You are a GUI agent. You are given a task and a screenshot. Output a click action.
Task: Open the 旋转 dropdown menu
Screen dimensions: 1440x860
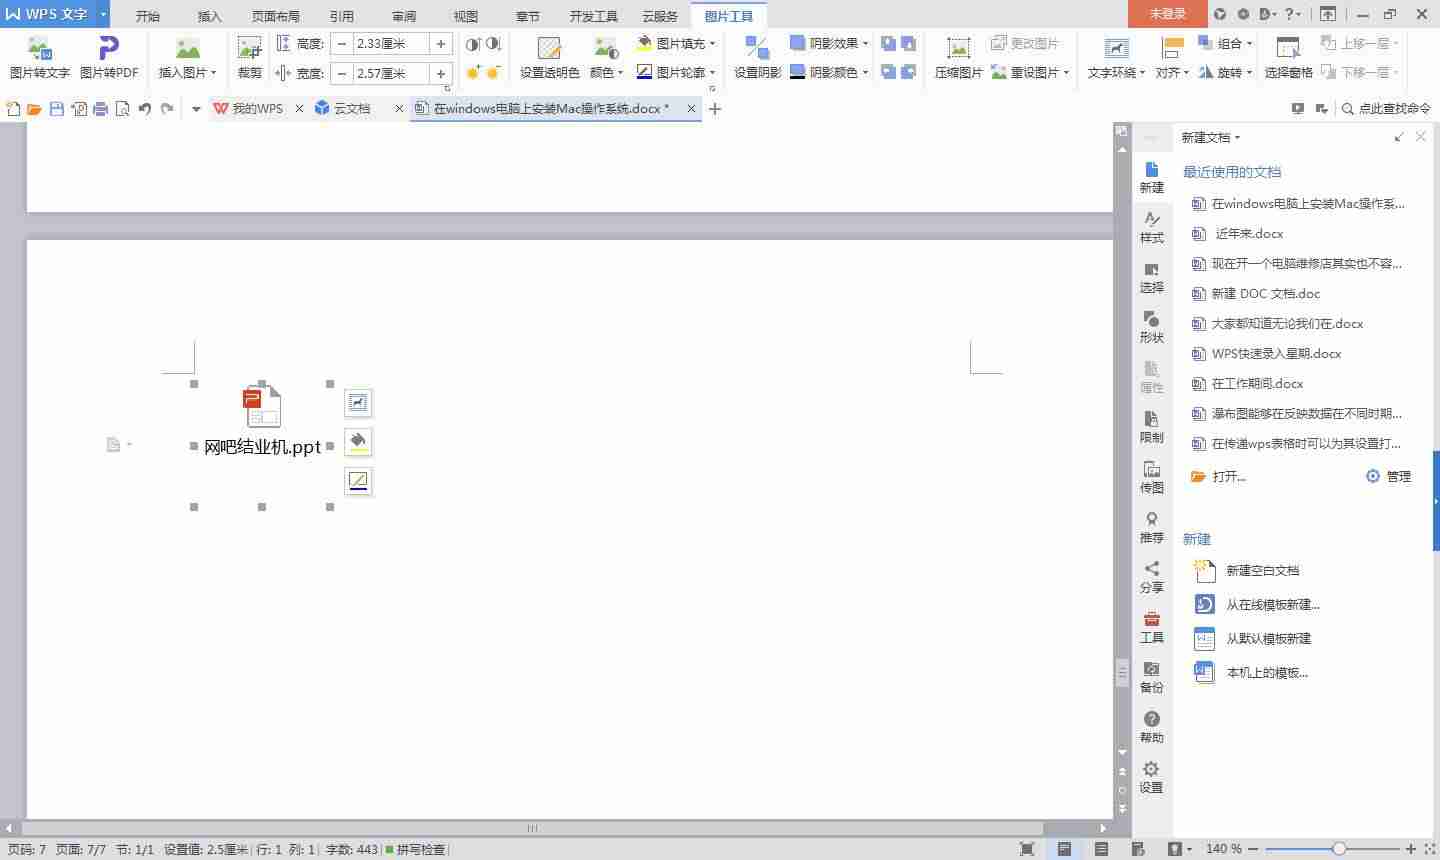tap(1225, 72)
